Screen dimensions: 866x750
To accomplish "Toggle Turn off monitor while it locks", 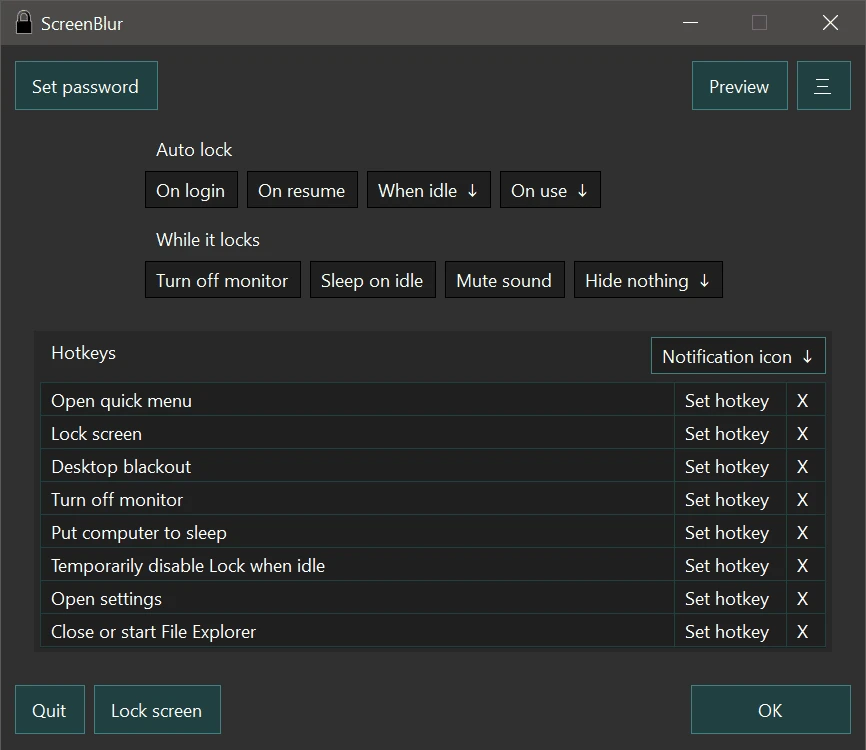I will click(x=223, y=280).
